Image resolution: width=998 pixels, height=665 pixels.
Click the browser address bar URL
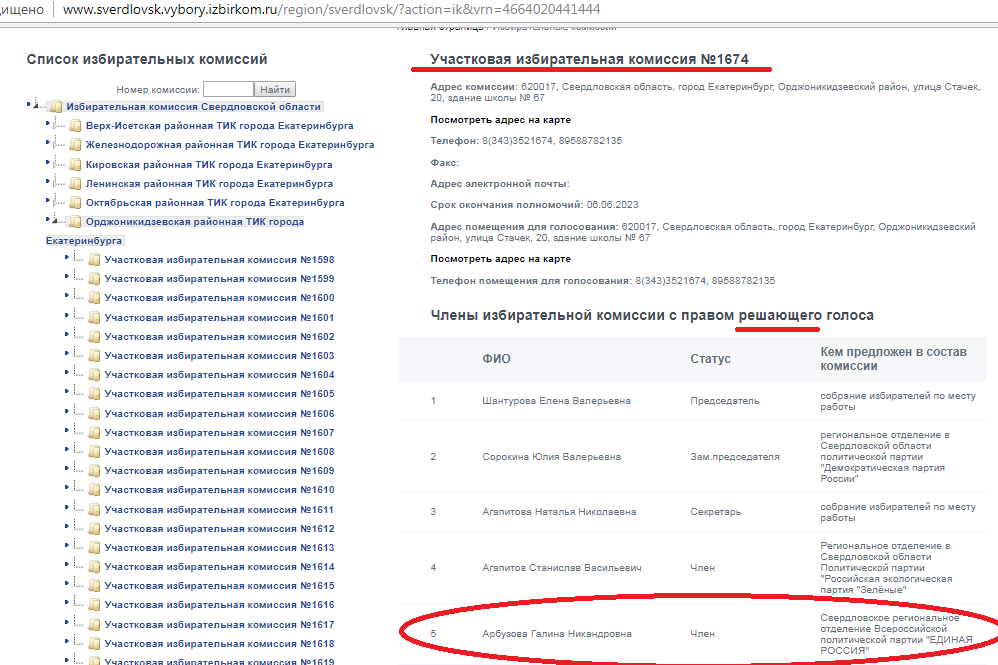pos(330,9)
